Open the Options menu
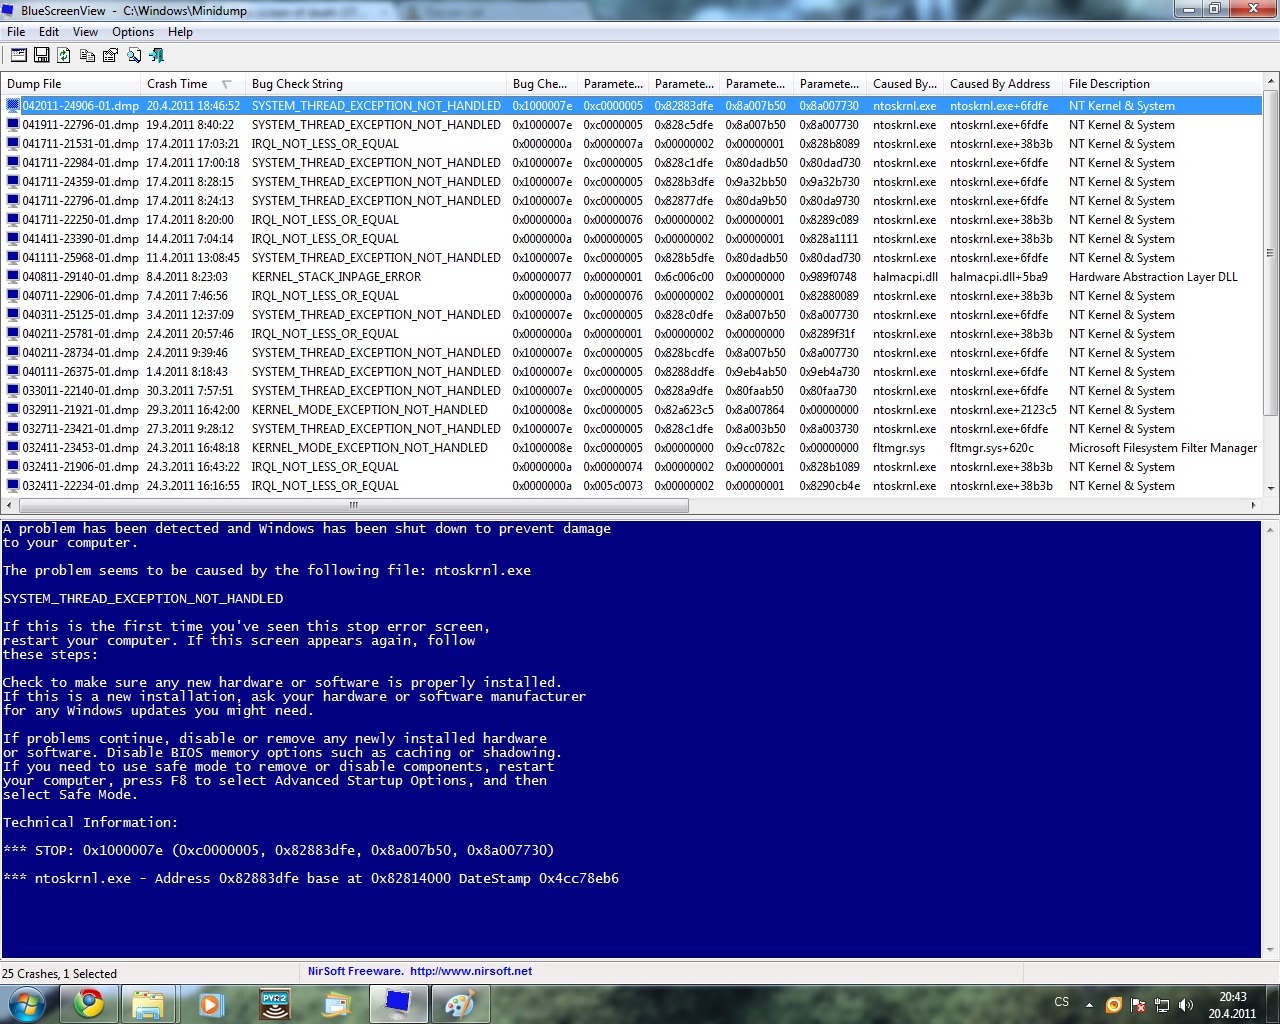This screenshot has height=1024, width=1280. (x=133, y=32)
